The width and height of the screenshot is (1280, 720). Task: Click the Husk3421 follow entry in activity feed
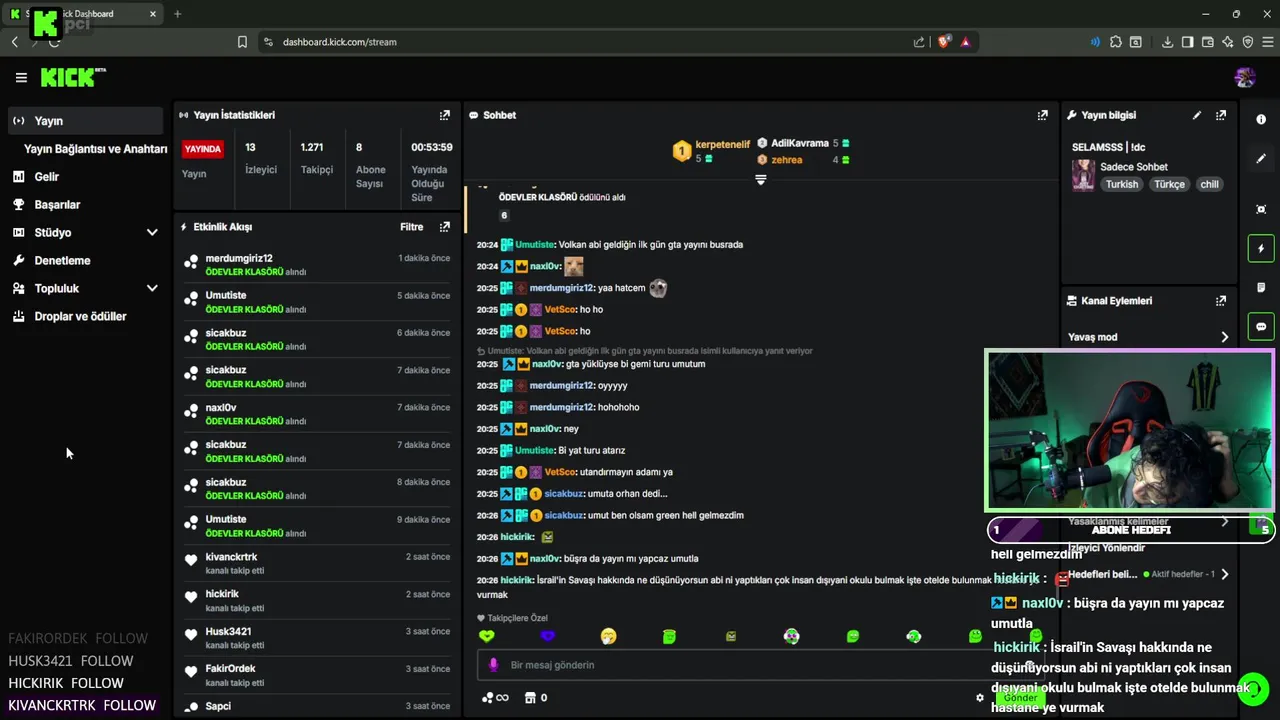(317, 638)
